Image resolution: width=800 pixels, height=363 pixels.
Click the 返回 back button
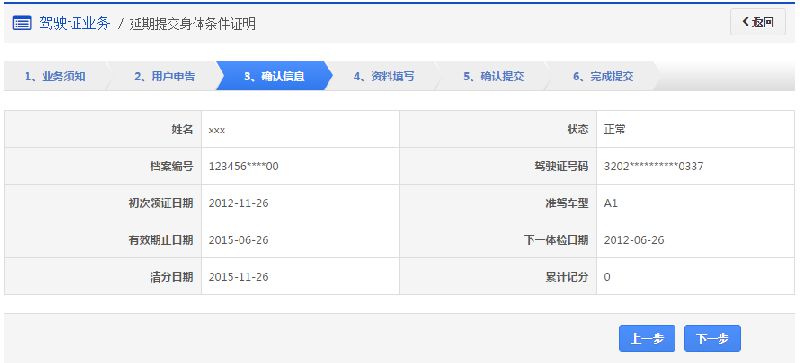tap(758, 22)
